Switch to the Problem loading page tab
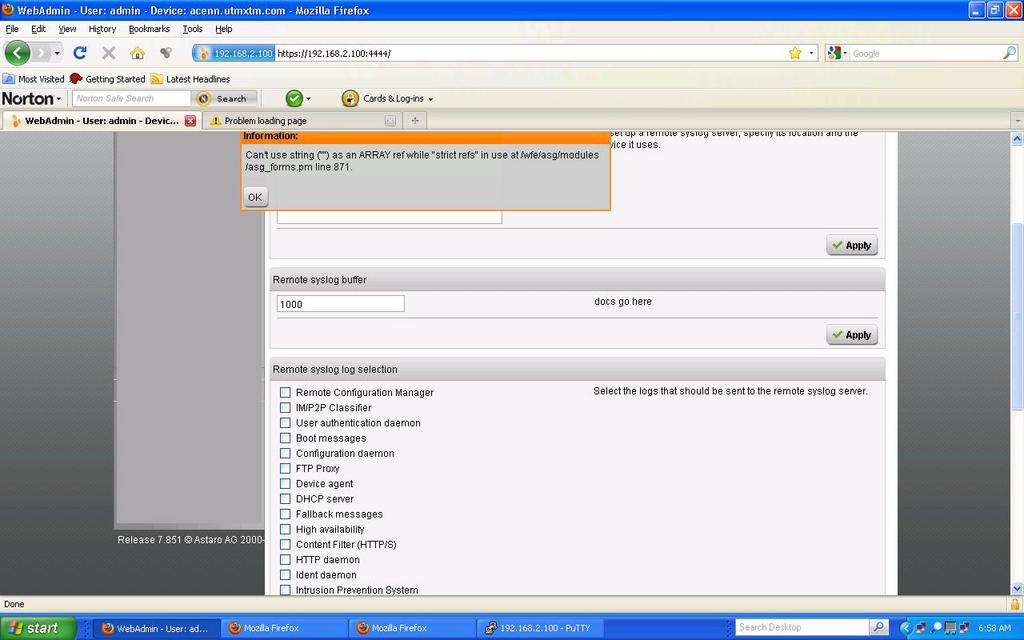The height and width of the screenshot is (640, 1024). click(x=295, y=121)
